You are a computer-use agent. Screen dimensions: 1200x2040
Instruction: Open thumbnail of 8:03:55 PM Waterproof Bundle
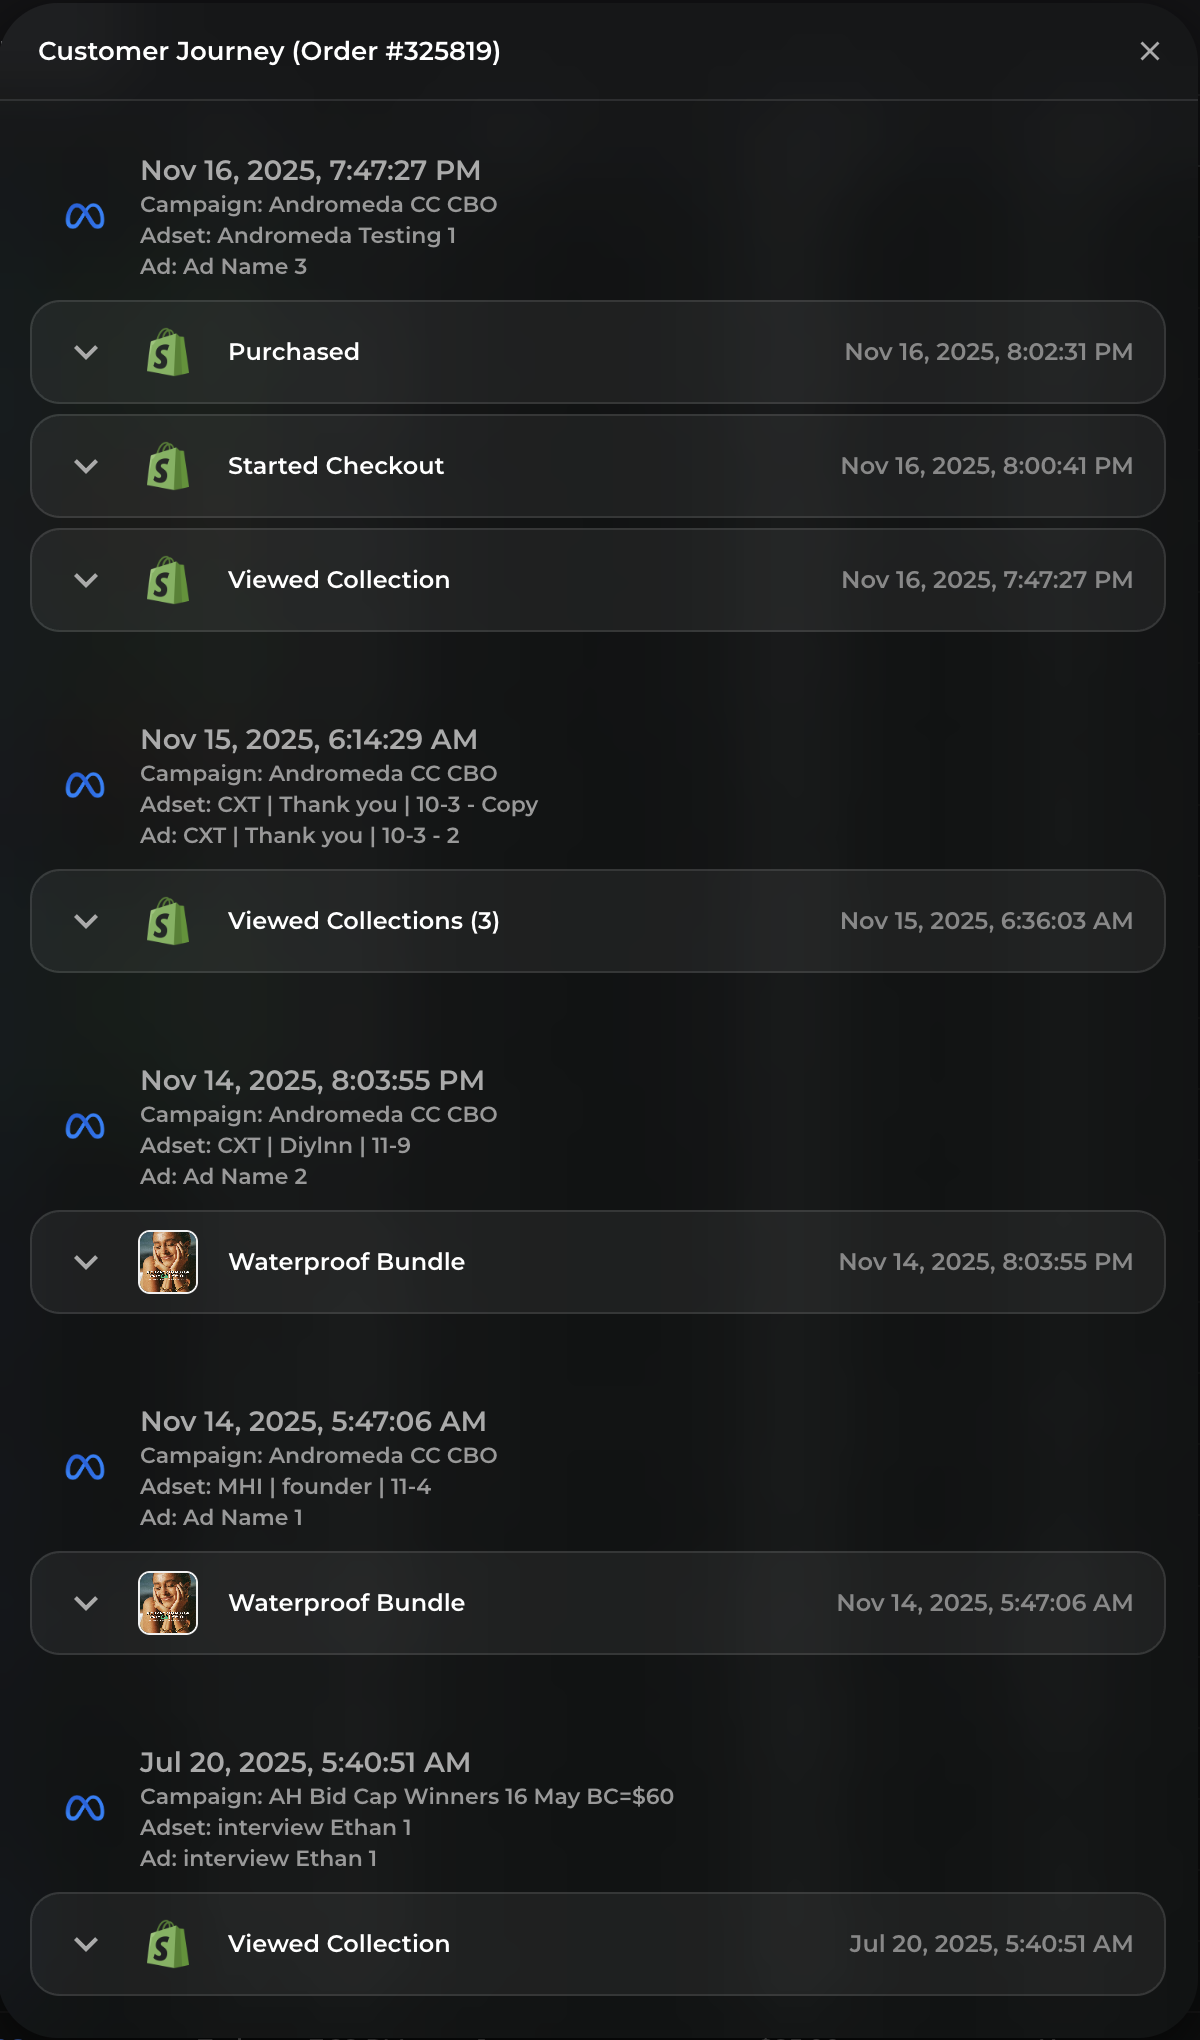pos(168,1262)
